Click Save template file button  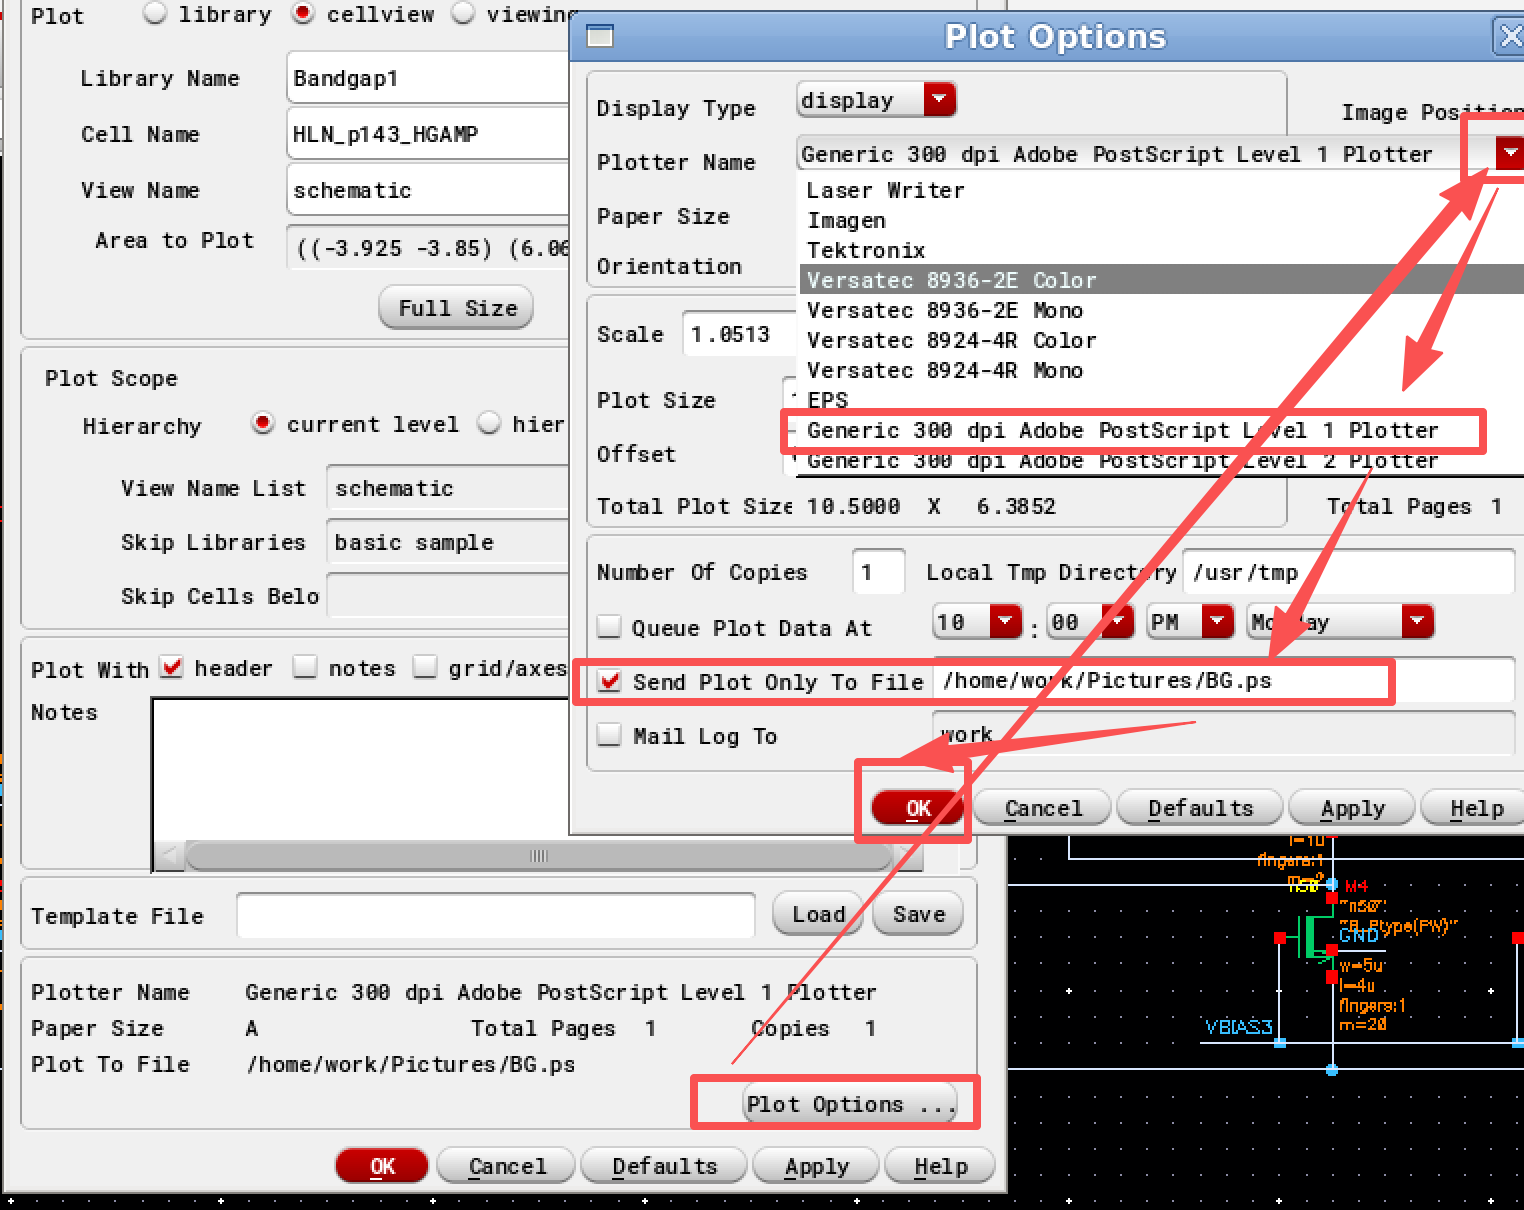[918, 914]
